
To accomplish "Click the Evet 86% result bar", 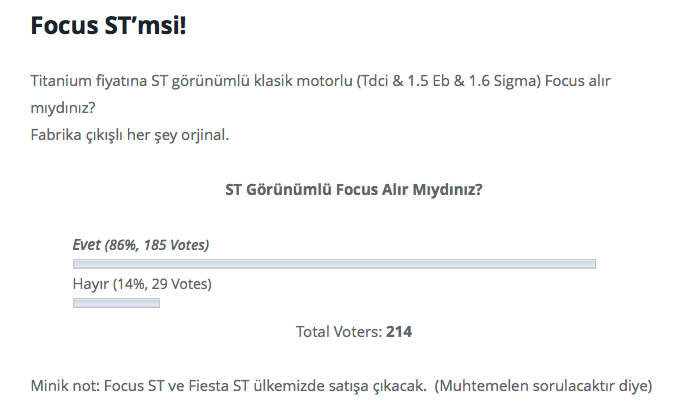I will click(334, 264).
